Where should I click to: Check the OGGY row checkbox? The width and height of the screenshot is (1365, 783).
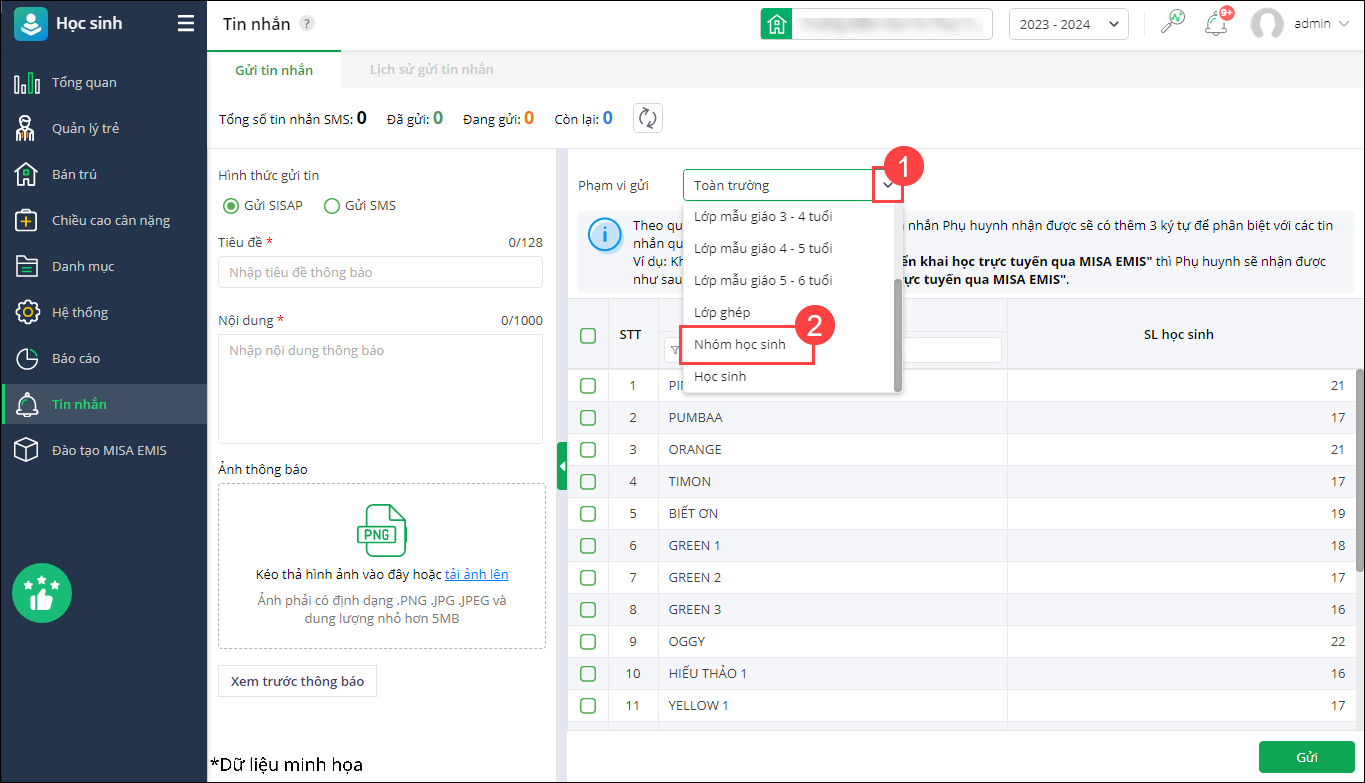tap(588, 641)
